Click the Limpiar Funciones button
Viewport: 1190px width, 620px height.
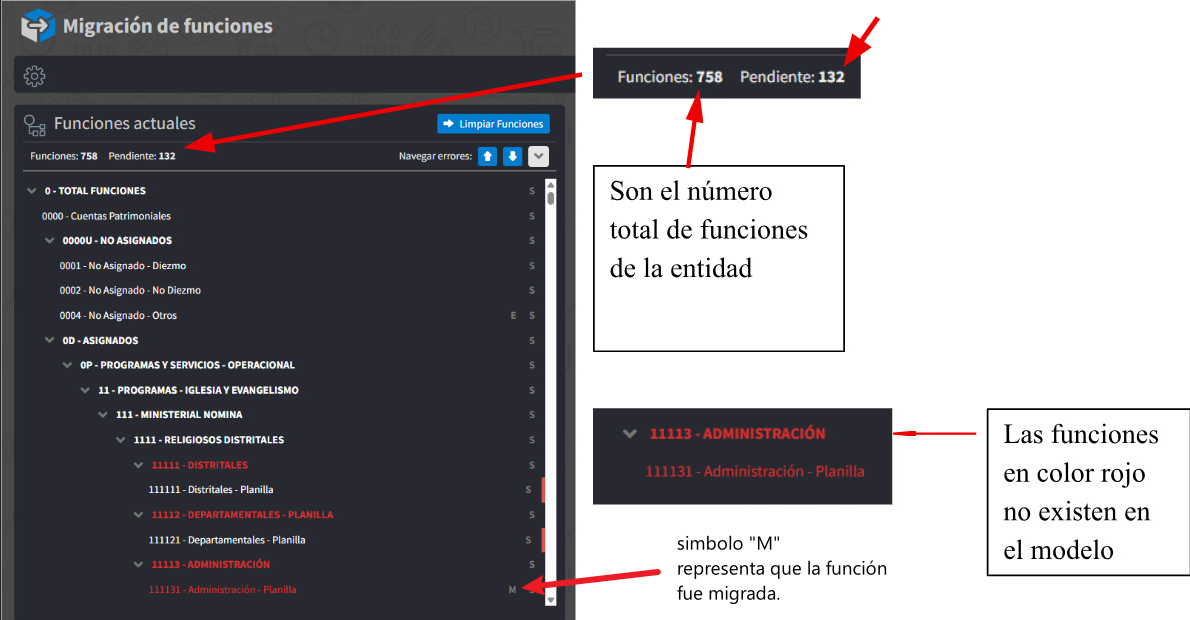click(493, 124)
